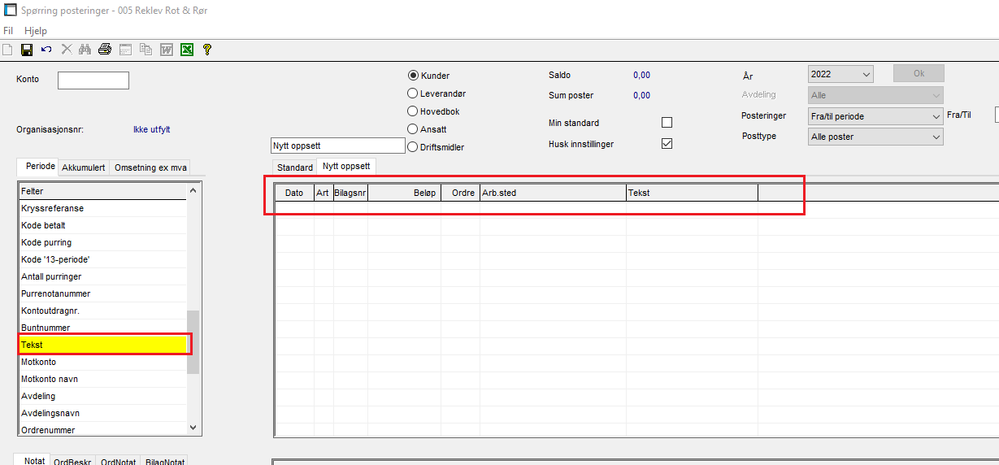Screen dimensions: 999x465
Task: Select Ordrenummer in the Felter list
Action: pyautogui.click(x=103, y=429)
